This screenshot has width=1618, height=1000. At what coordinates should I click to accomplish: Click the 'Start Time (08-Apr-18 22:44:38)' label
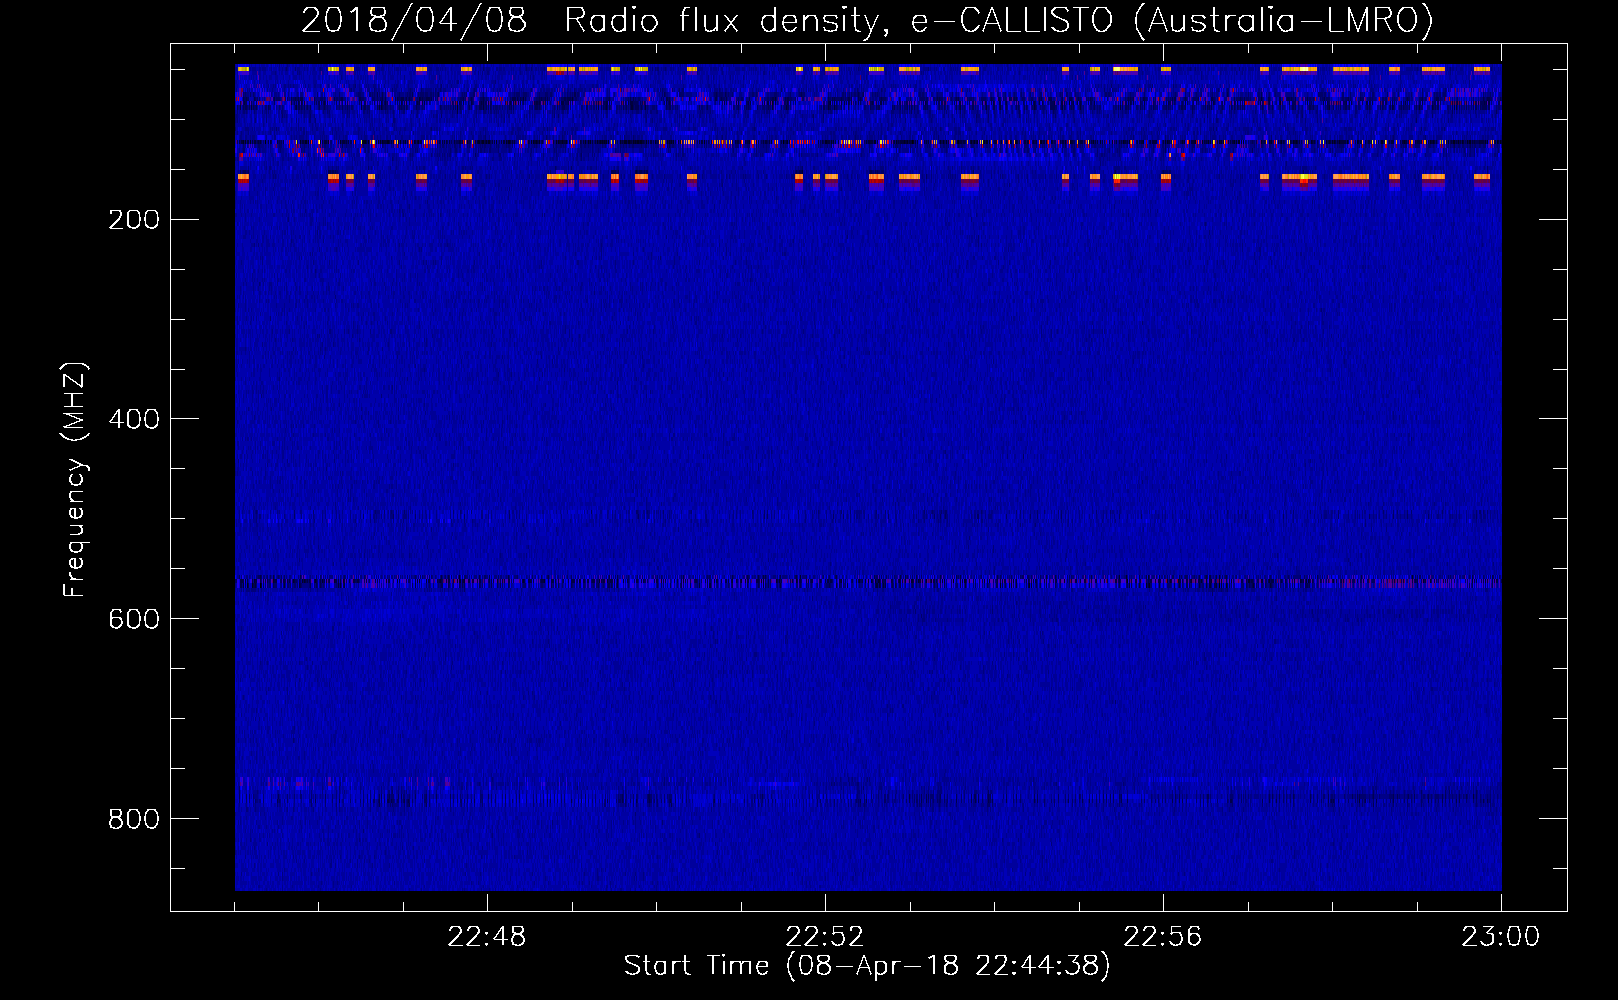[x=867, y=966]
